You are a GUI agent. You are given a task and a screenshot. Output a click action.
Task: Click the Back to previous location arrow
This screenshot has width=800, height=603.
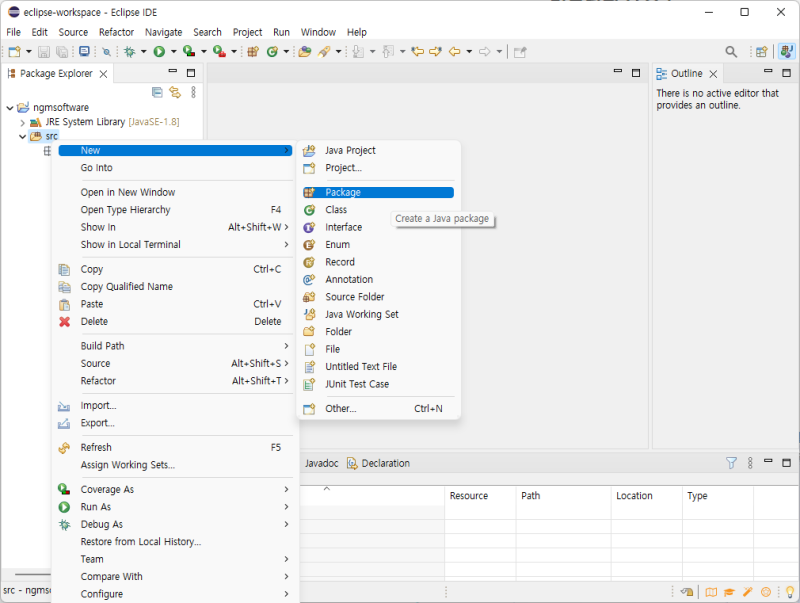click(454, 52)
